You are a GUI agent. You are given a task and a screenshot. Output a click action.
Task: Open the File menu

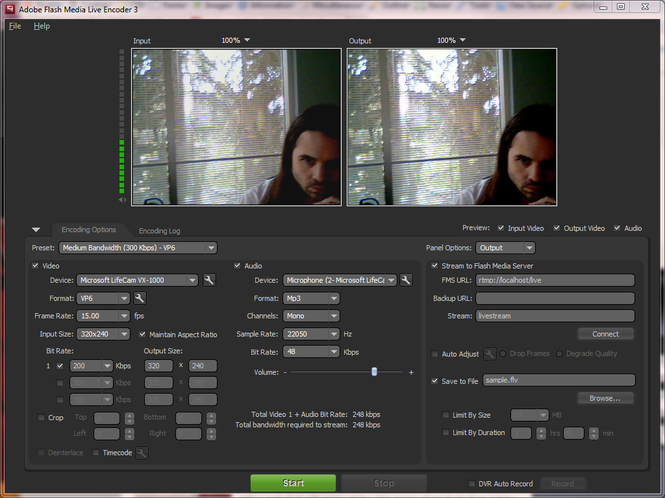point(15,26)
